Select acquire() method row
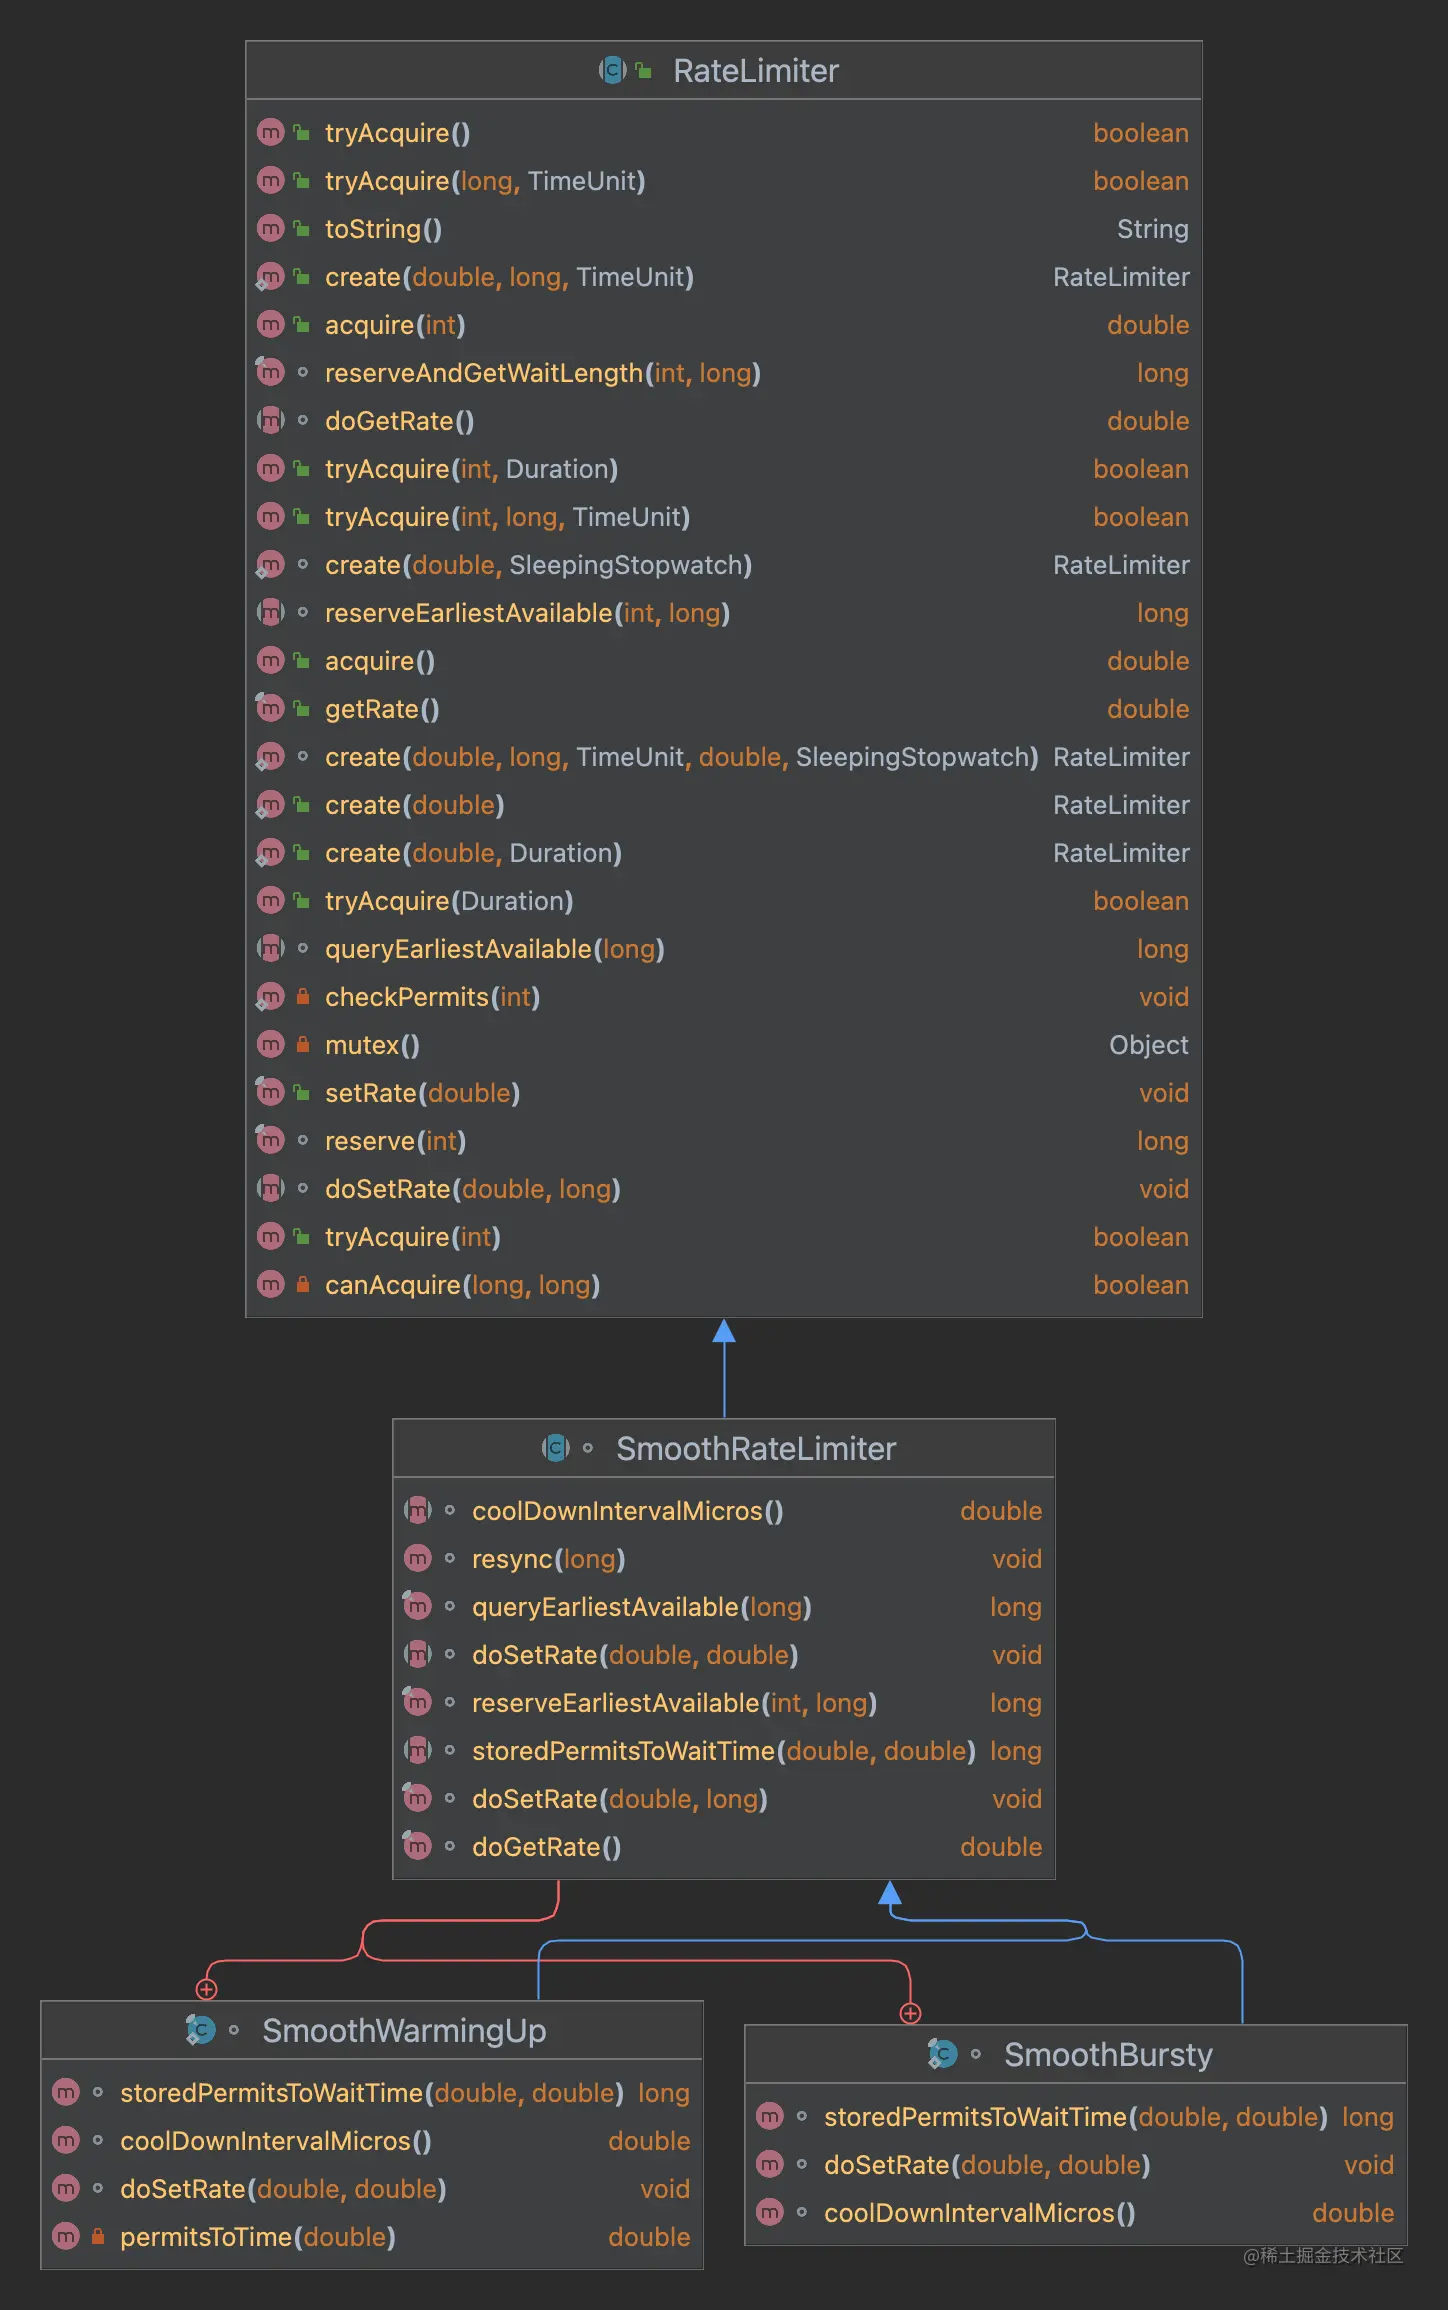 pyautogui.click(x=724, y=660)
